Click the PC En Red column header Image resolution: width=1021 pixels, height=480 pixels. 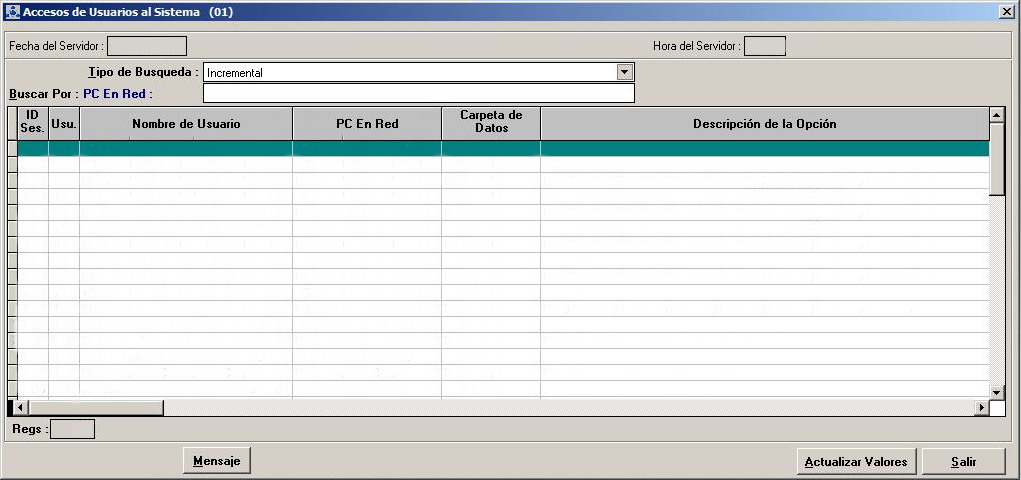pos(367,123)
